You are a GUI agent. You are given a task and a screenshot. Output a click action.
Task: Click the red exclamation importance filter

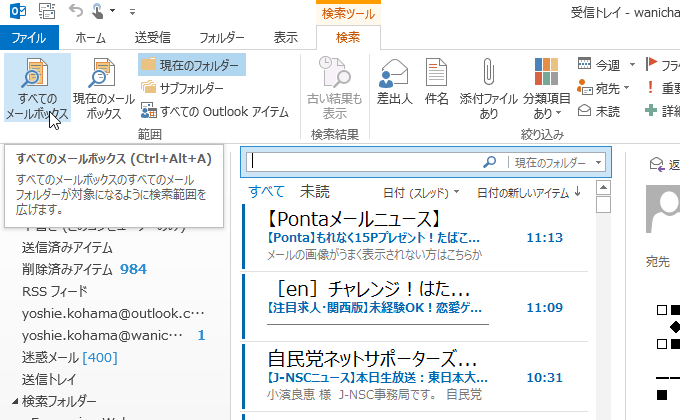pos(650,87)
